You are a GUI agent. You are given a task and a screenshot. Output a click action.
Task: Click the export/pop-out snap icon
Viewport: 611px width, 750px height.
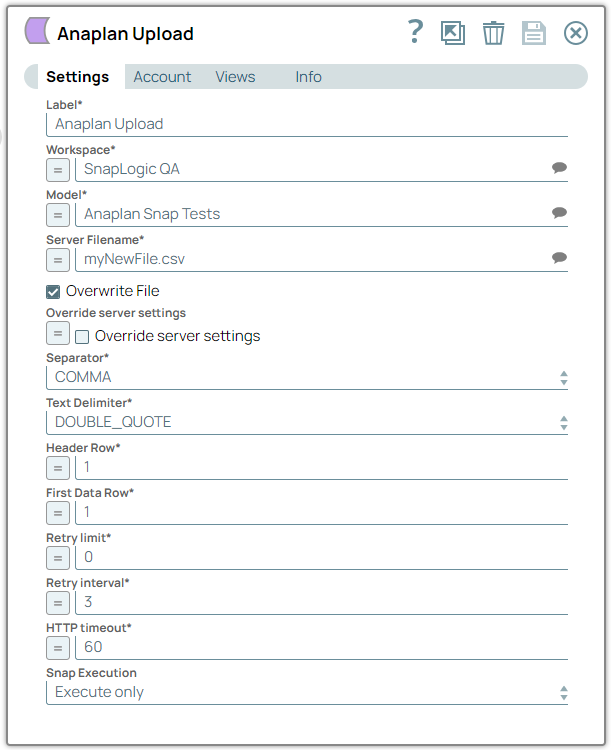[453, 33]
